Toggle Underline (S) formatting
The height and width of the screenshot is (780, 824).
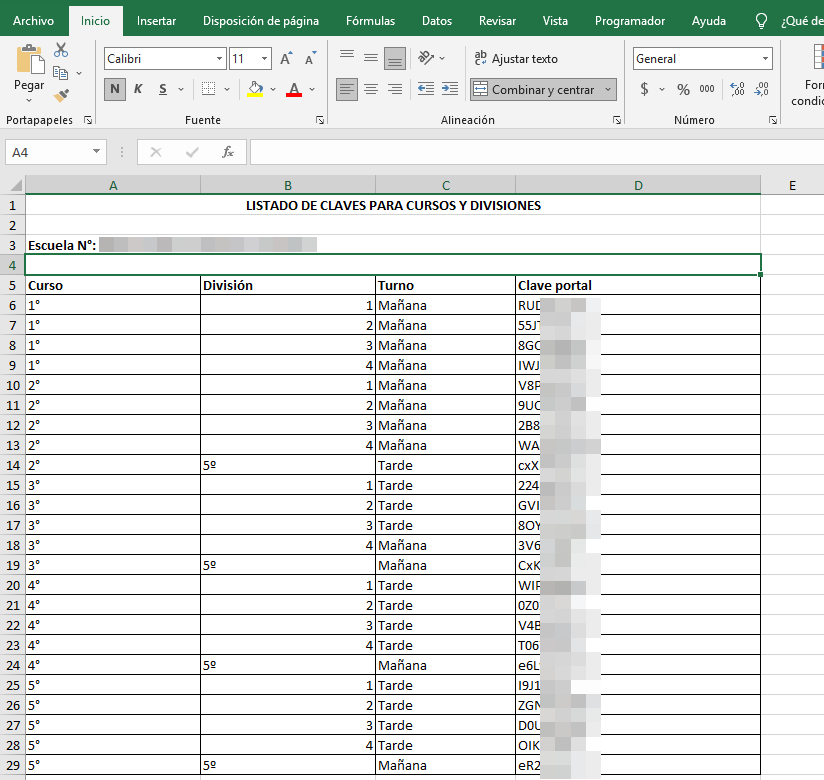click(163, 89)
